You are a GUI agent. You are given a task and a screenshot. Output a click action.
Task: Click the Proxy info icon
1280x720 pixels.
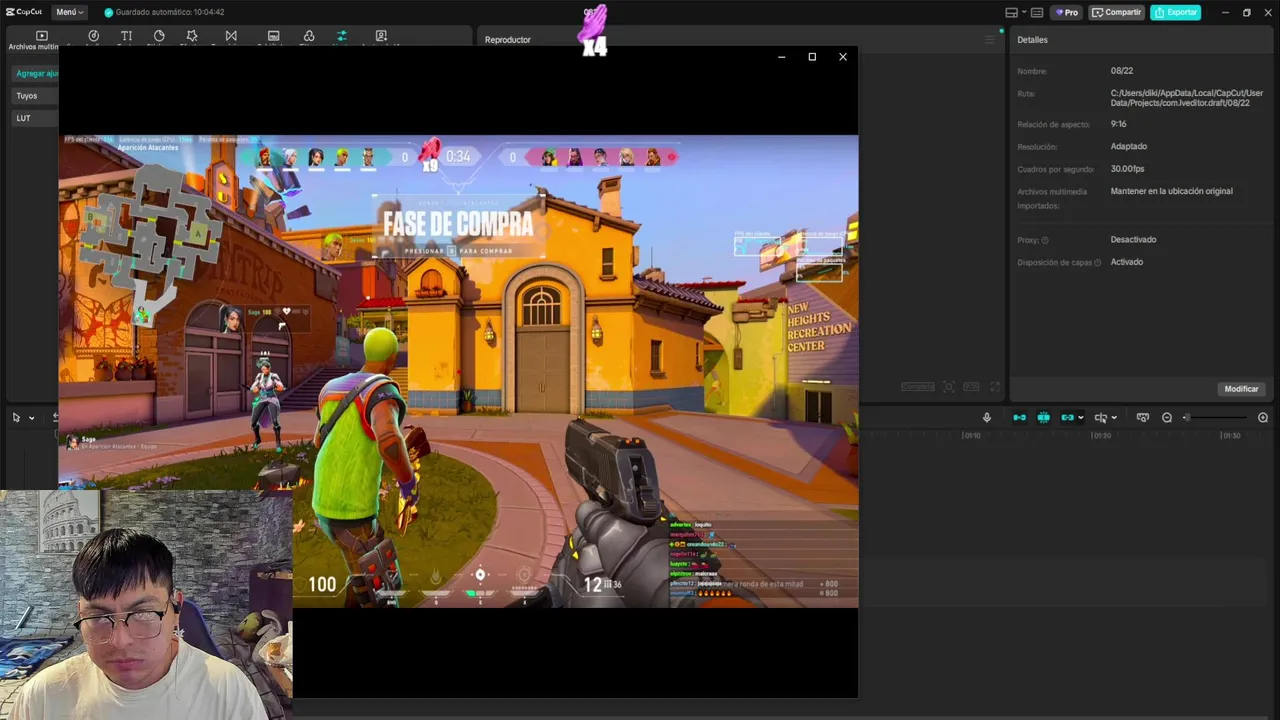(1045, 240)
